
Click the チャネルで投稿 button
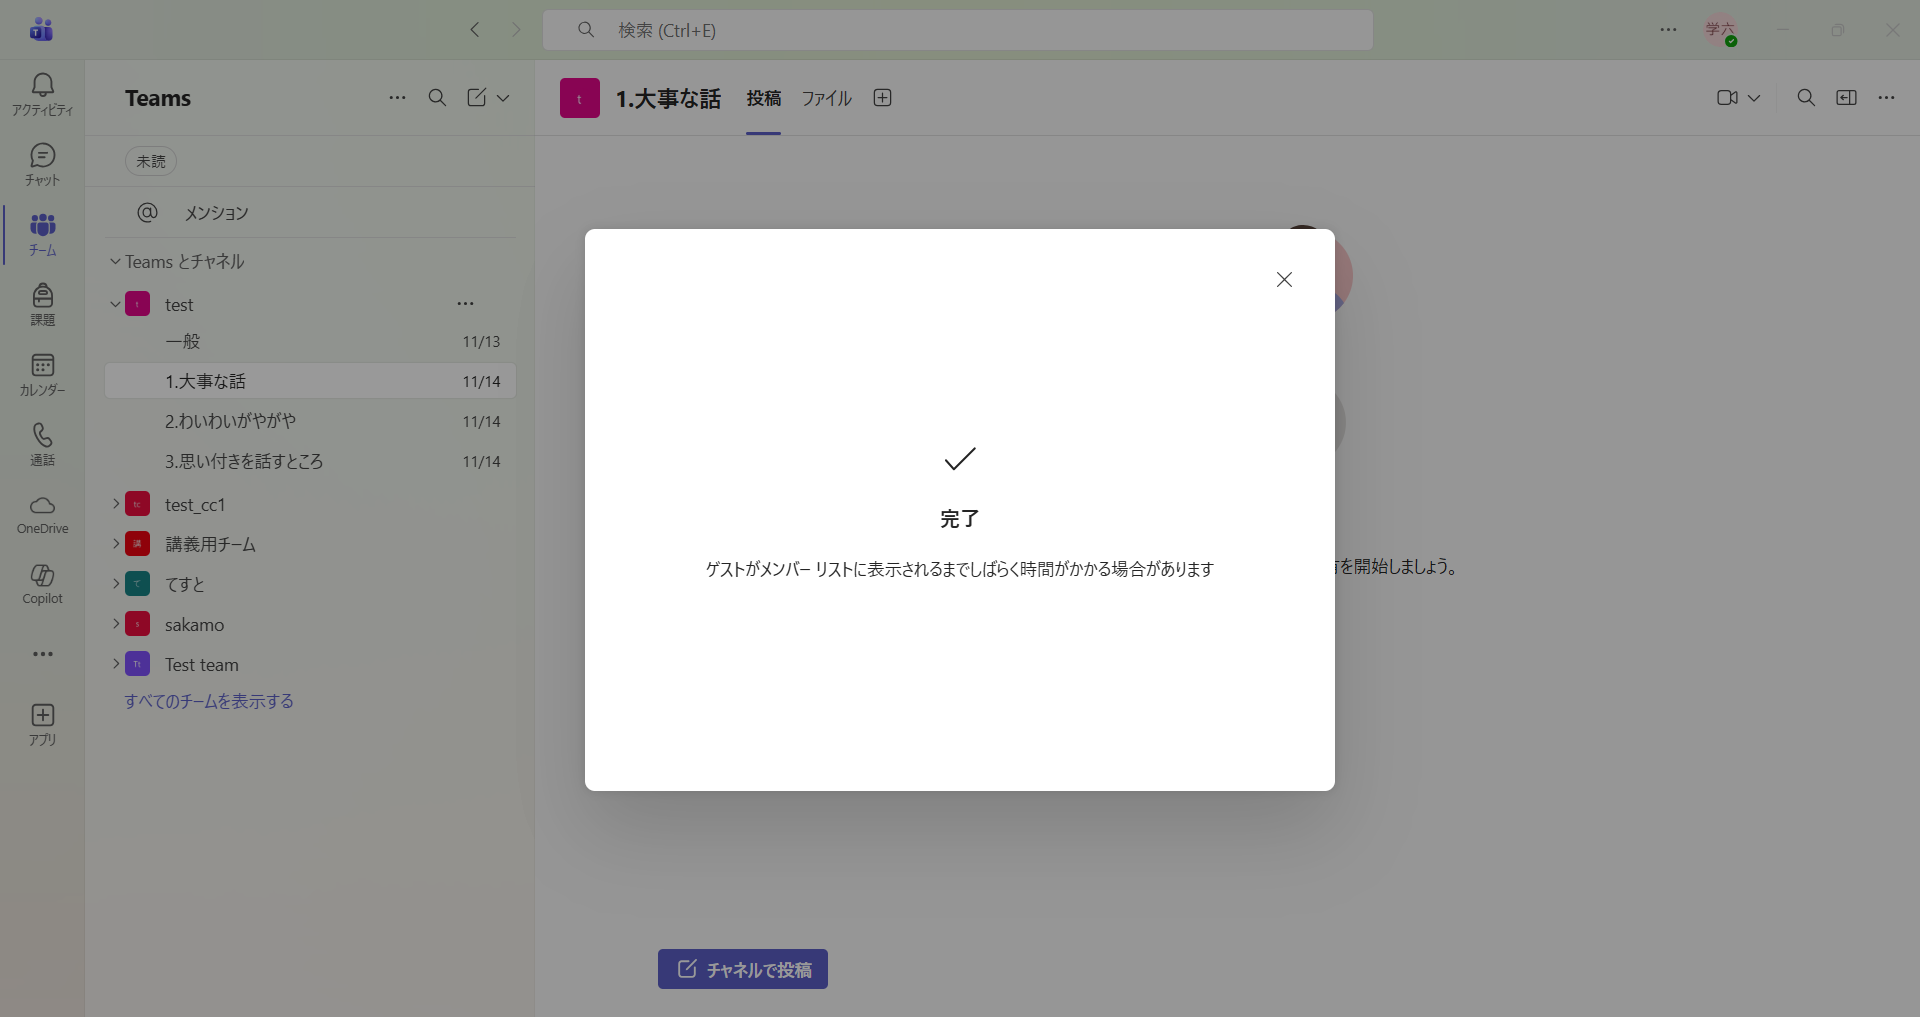[x=743, y=969]
